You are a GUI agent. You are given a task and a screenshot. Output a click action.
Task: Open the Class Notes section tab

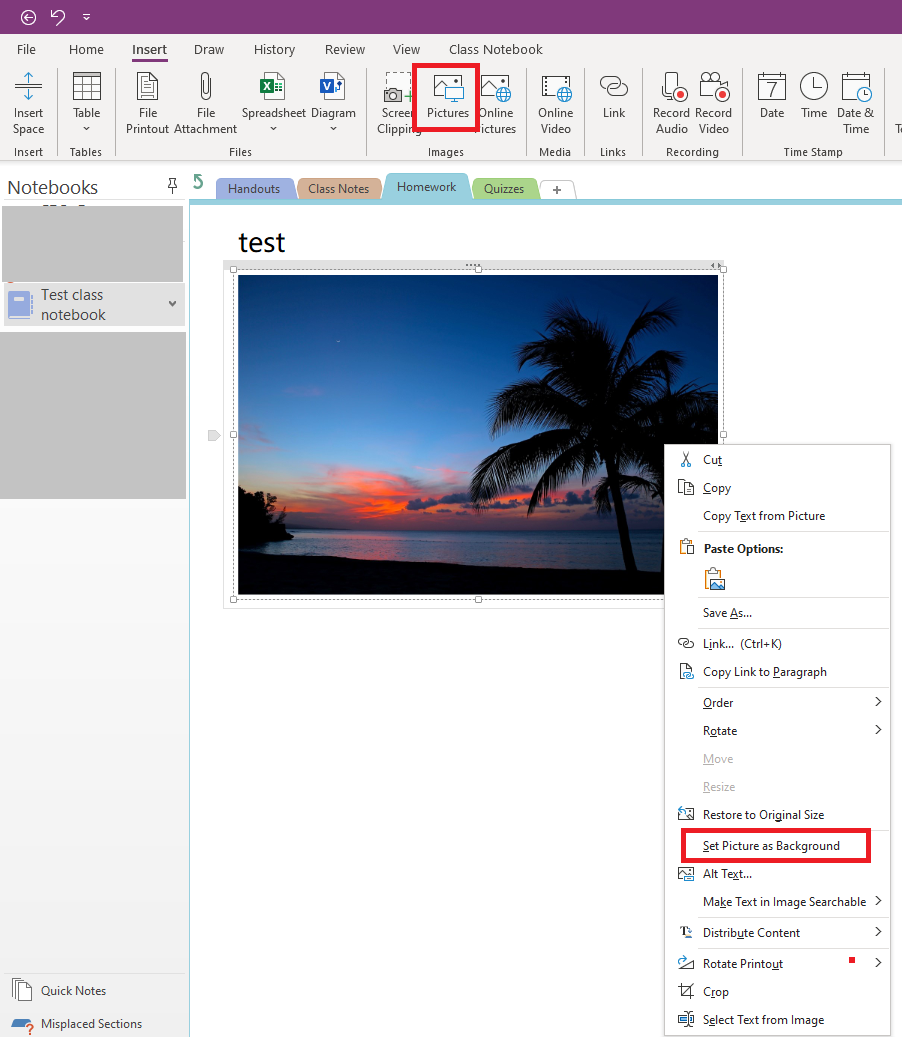(x=339, y=188)
